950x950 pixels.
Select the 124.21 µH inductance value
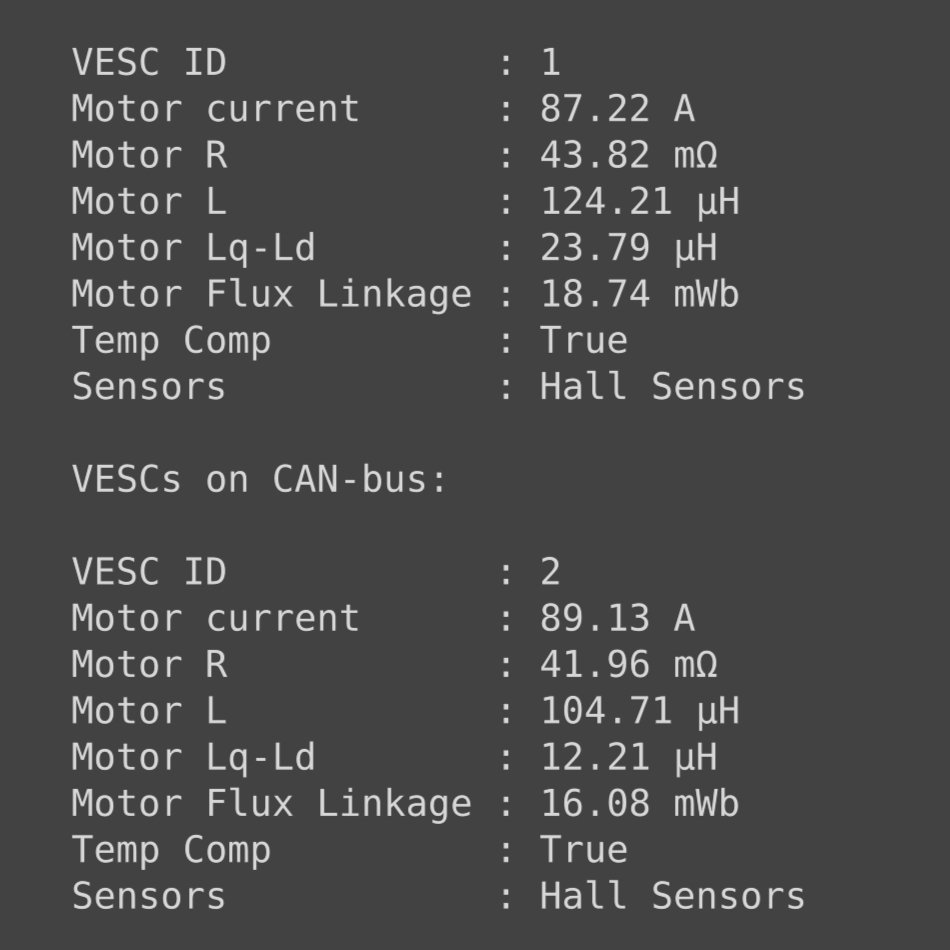pyautogui.click(x=639, y=201)
